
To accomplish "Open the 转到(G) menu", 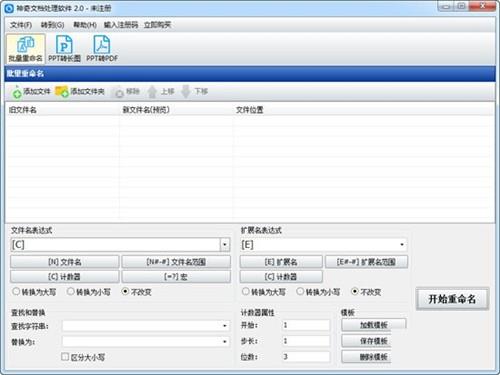I will (x=52, y=25).
